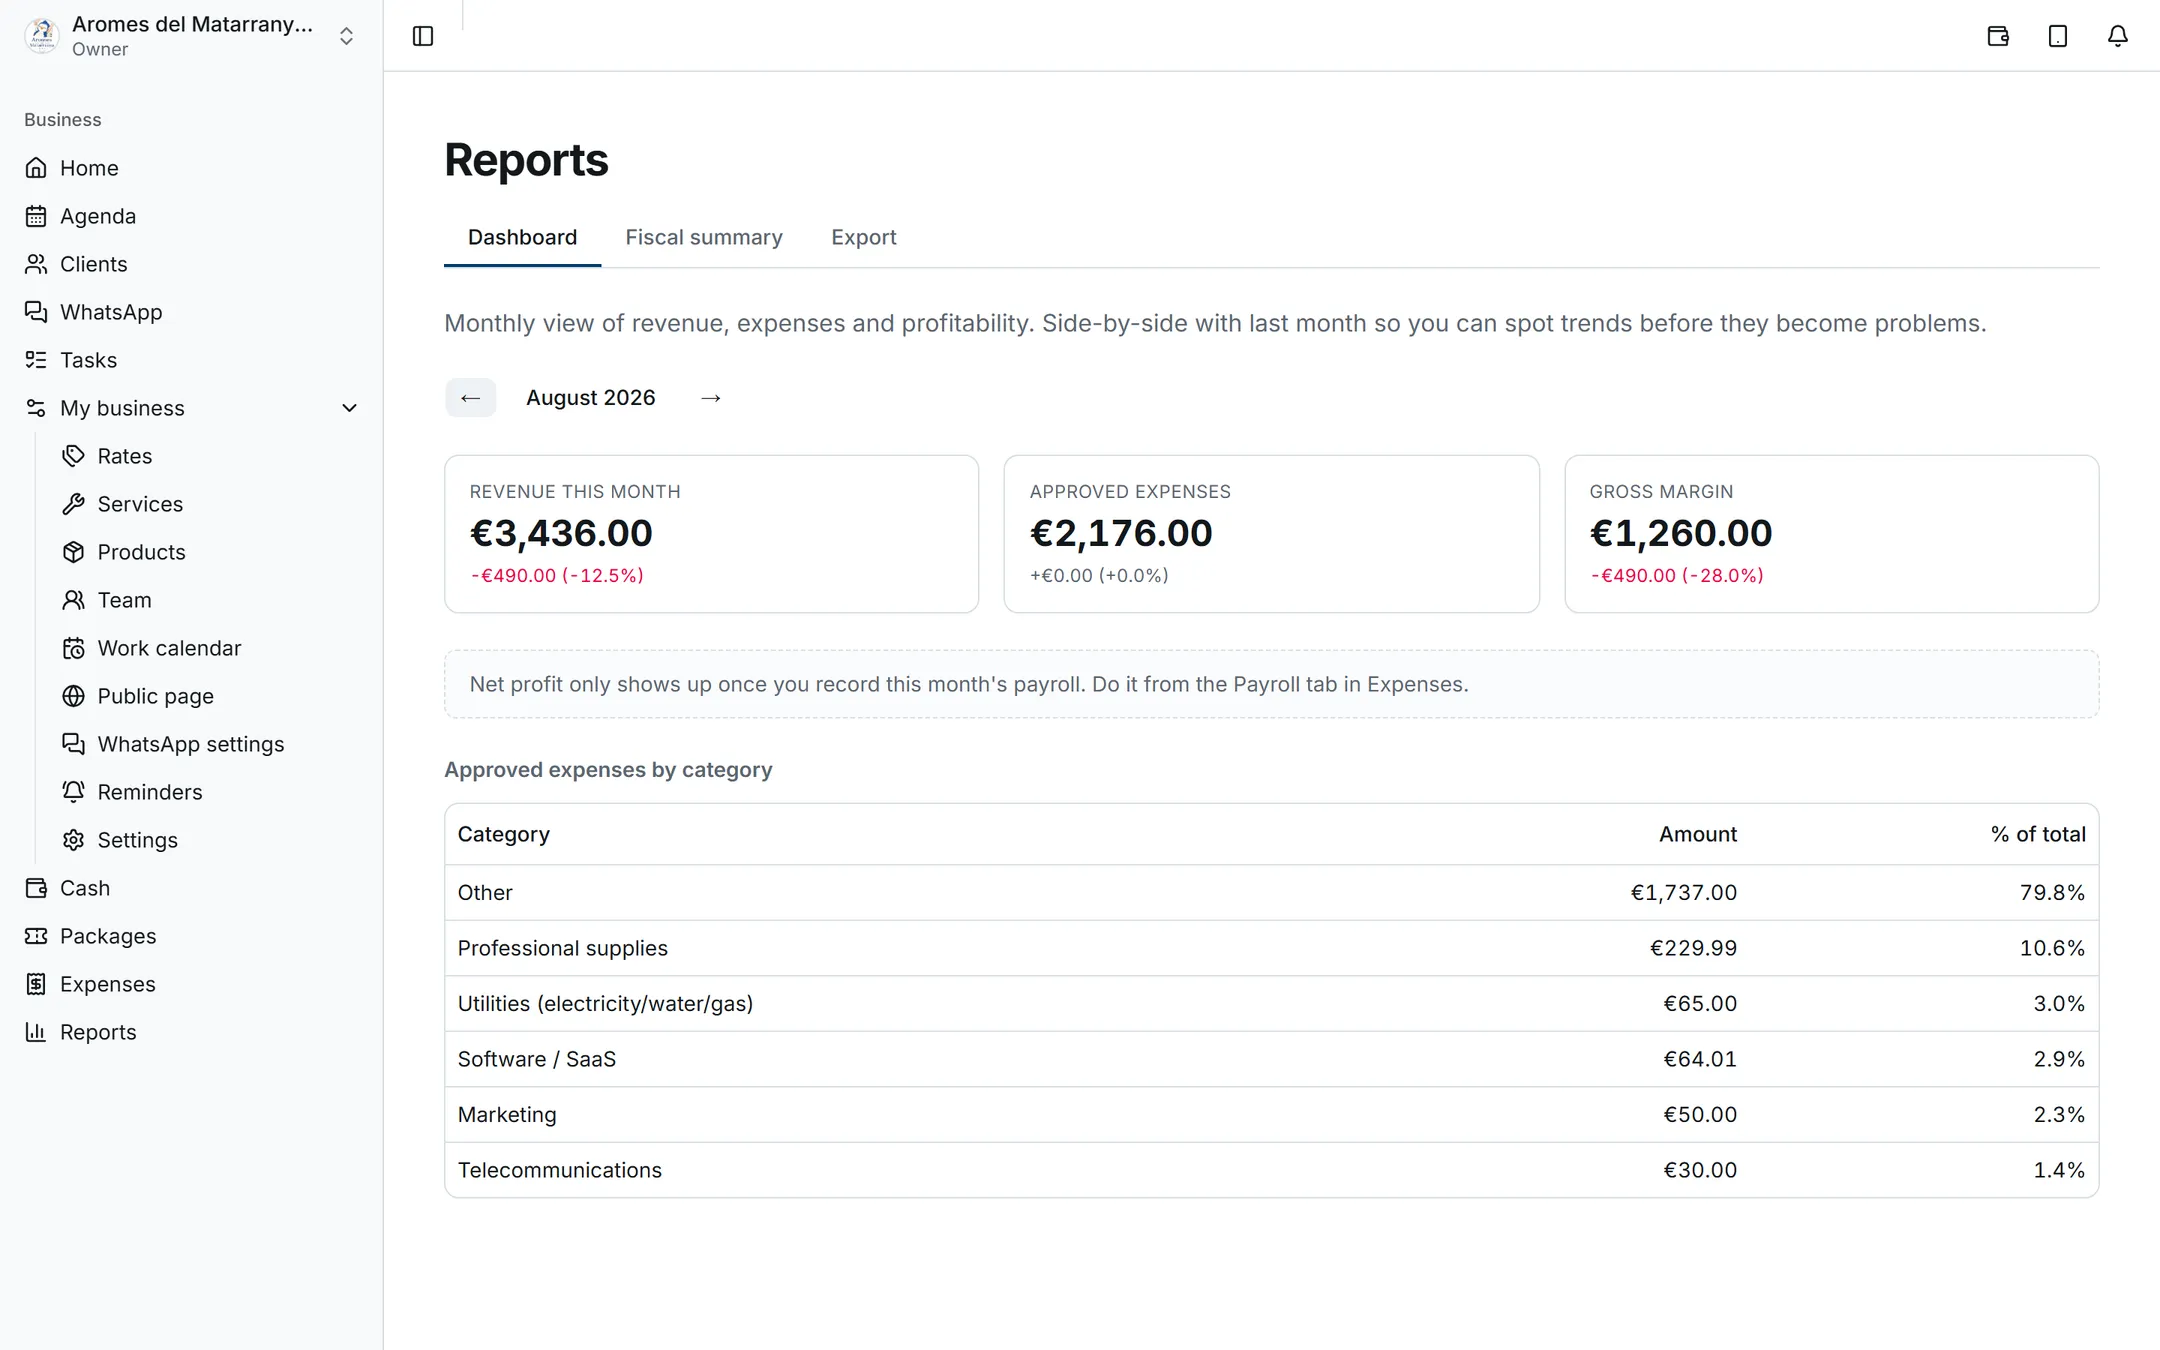
Task: Click the '€64.01' amount cell
Action: [1700, 1059]
